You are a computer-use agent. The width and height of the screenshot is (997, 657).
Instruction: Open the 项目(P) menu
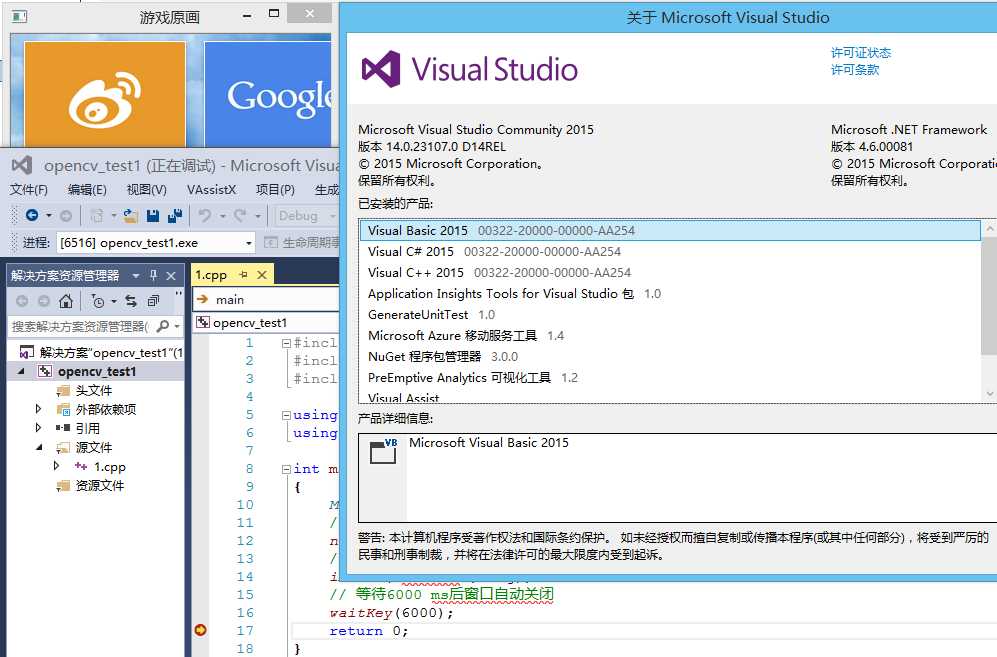275,190
